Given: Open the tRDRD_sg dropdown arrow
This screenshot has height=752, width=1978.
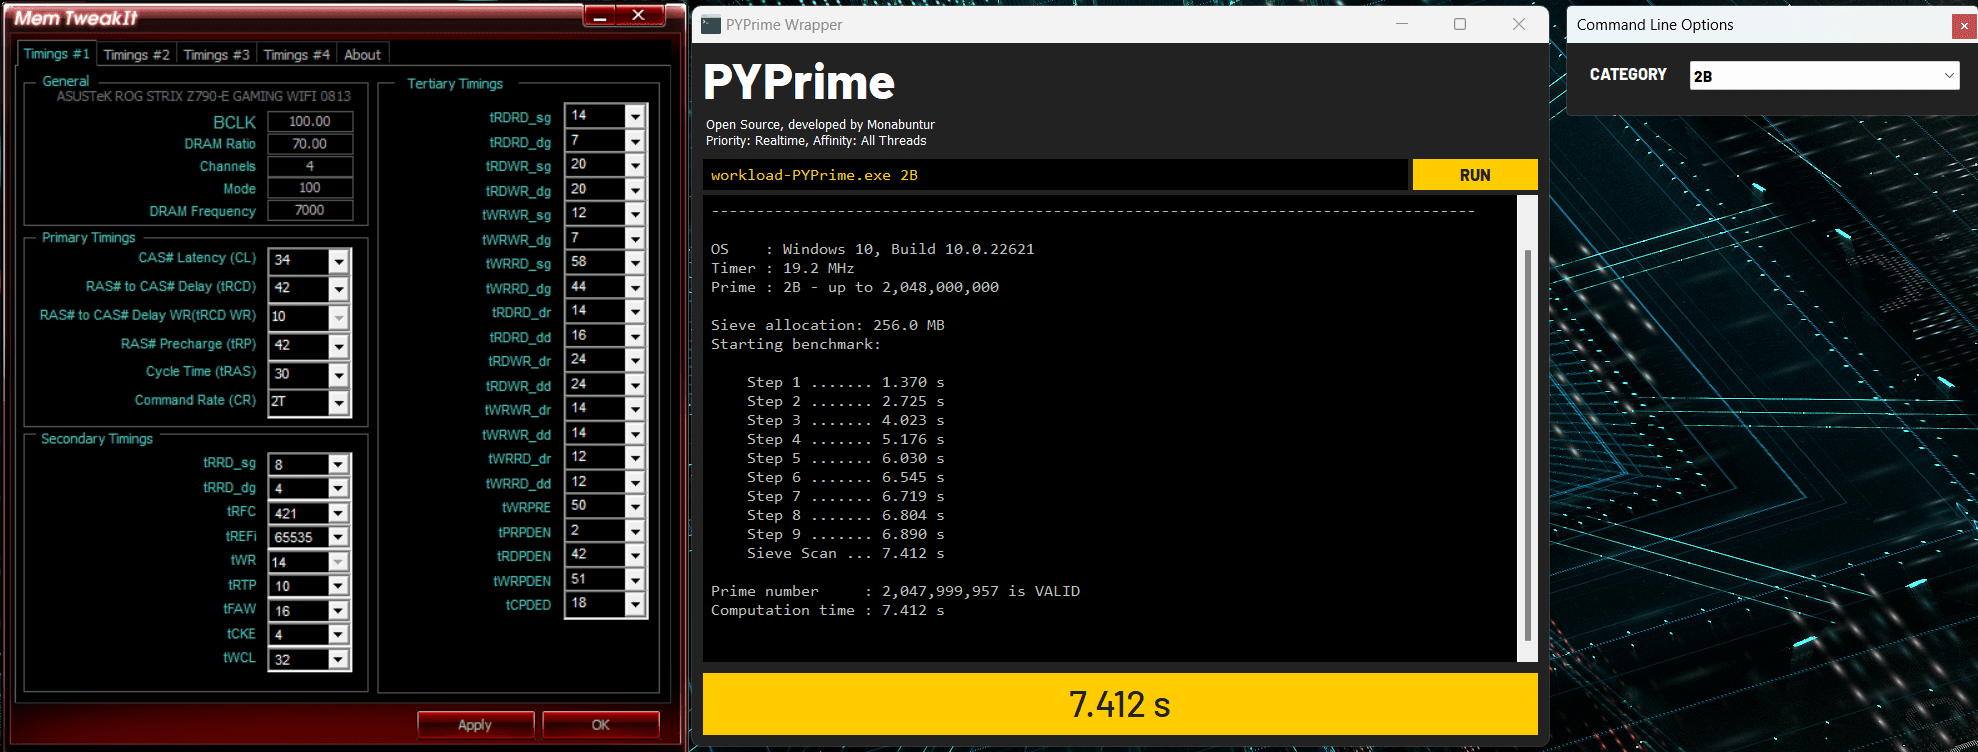Looking at the screenshot, I should (x=635, y=117).
